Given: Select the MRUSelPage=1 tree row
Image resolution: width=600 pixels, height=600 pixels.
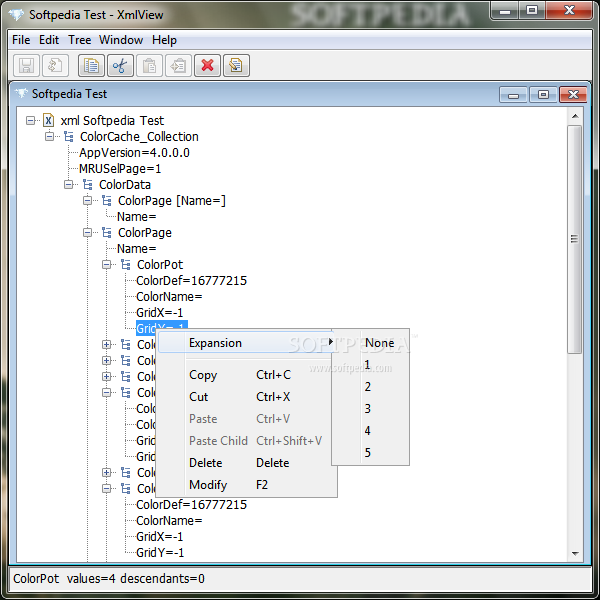Looking at the screenshot, I should point(120,169).
